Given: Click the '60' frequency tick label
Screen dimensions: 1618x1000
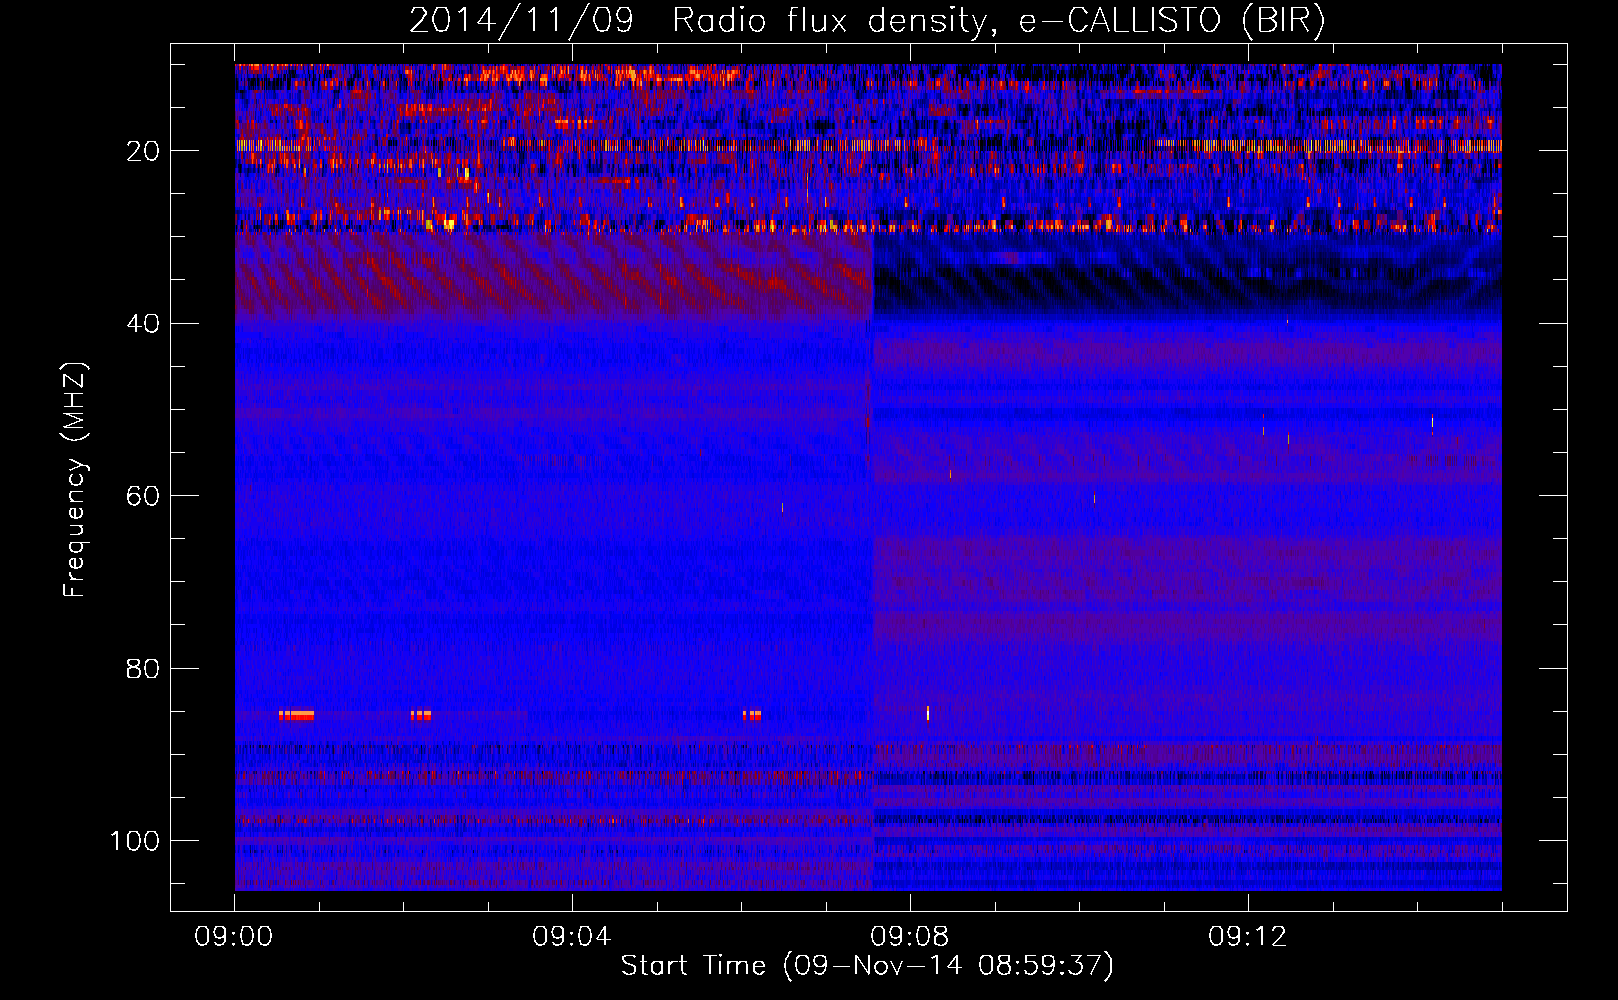Looking at the screenshot, I should (x=144, y=496).
